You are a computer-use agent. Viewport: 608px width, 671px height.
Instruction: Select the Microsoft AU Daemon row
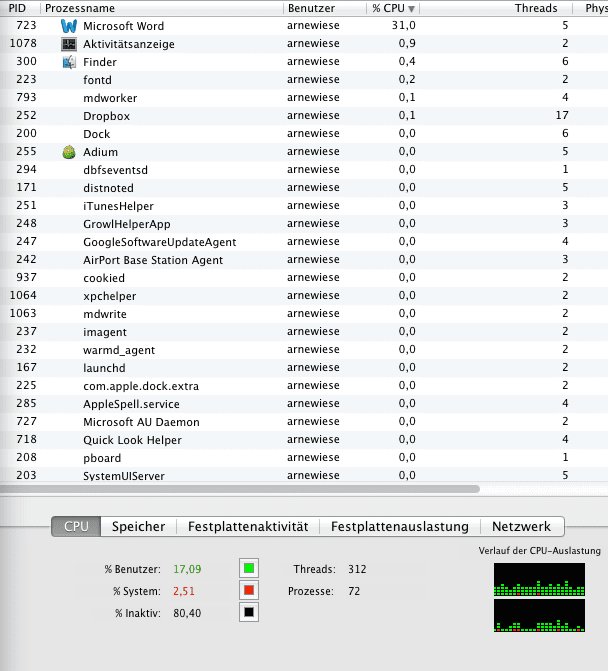[304, 422]
